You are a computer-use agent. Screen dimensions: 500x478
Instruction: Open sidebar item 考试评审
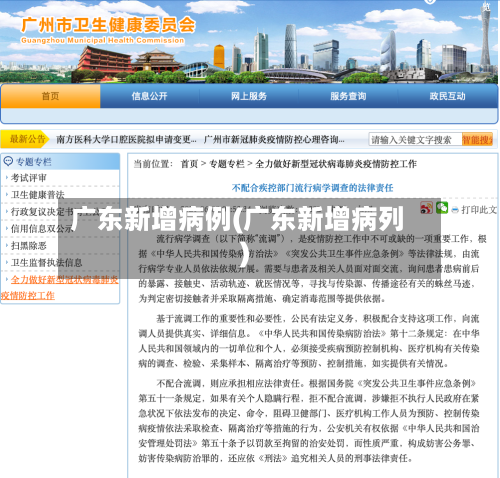coord(29,178)
